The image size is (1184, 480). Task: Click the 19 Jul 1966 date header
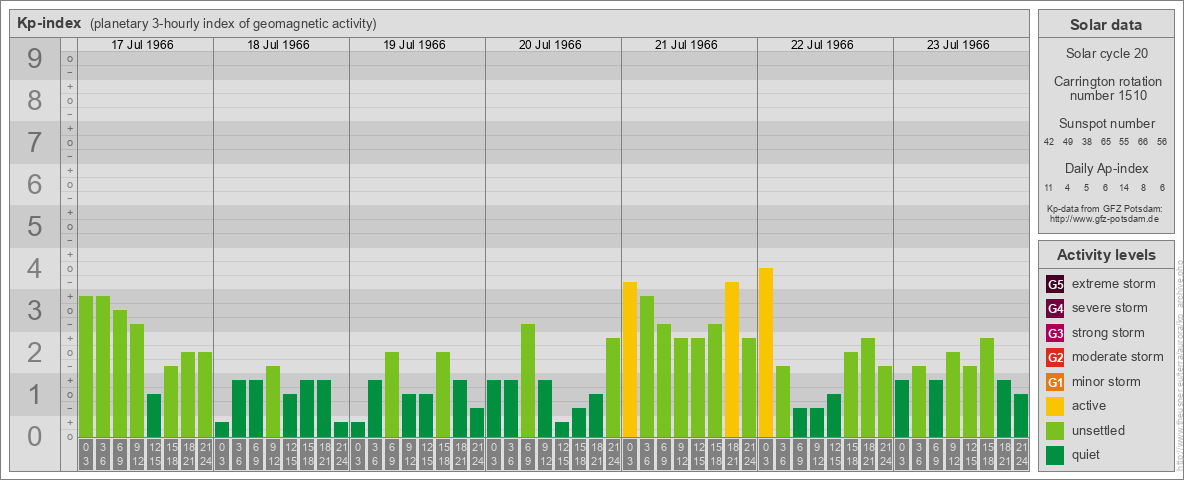pos(415,45)
